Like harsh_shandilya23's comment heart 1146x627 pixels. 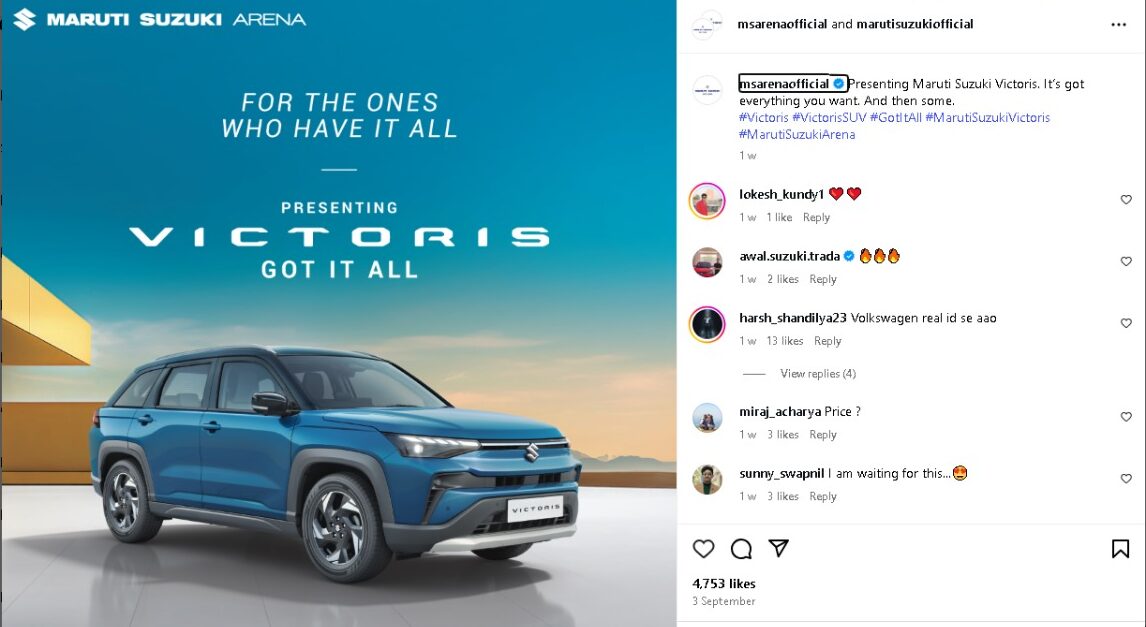[1126, 323]
